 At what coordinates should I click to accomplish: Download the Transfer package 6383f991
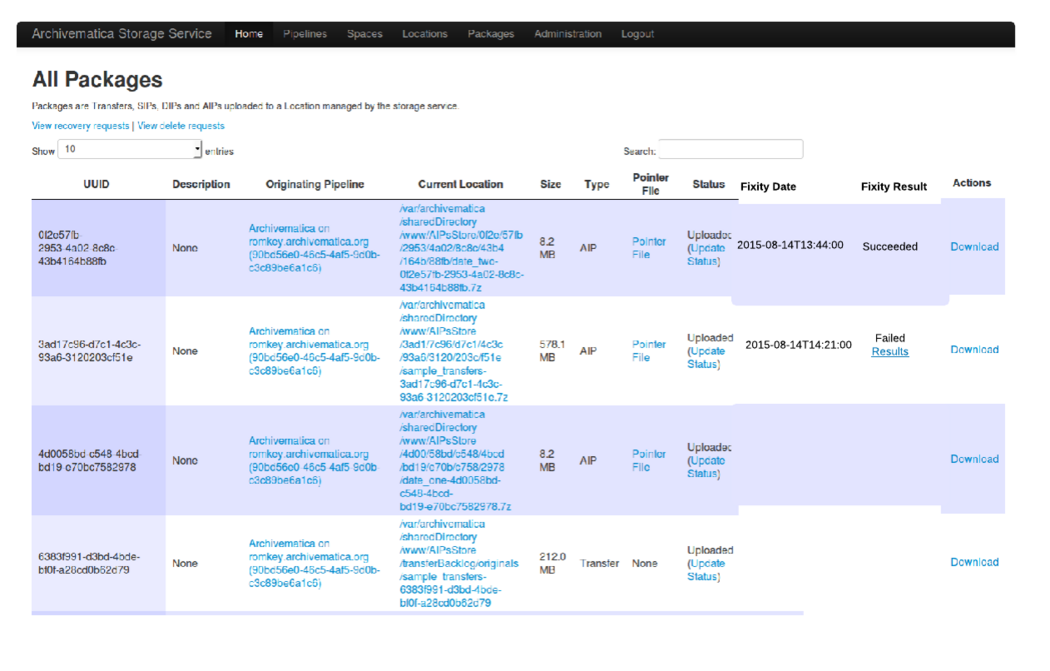click(974, 562)
